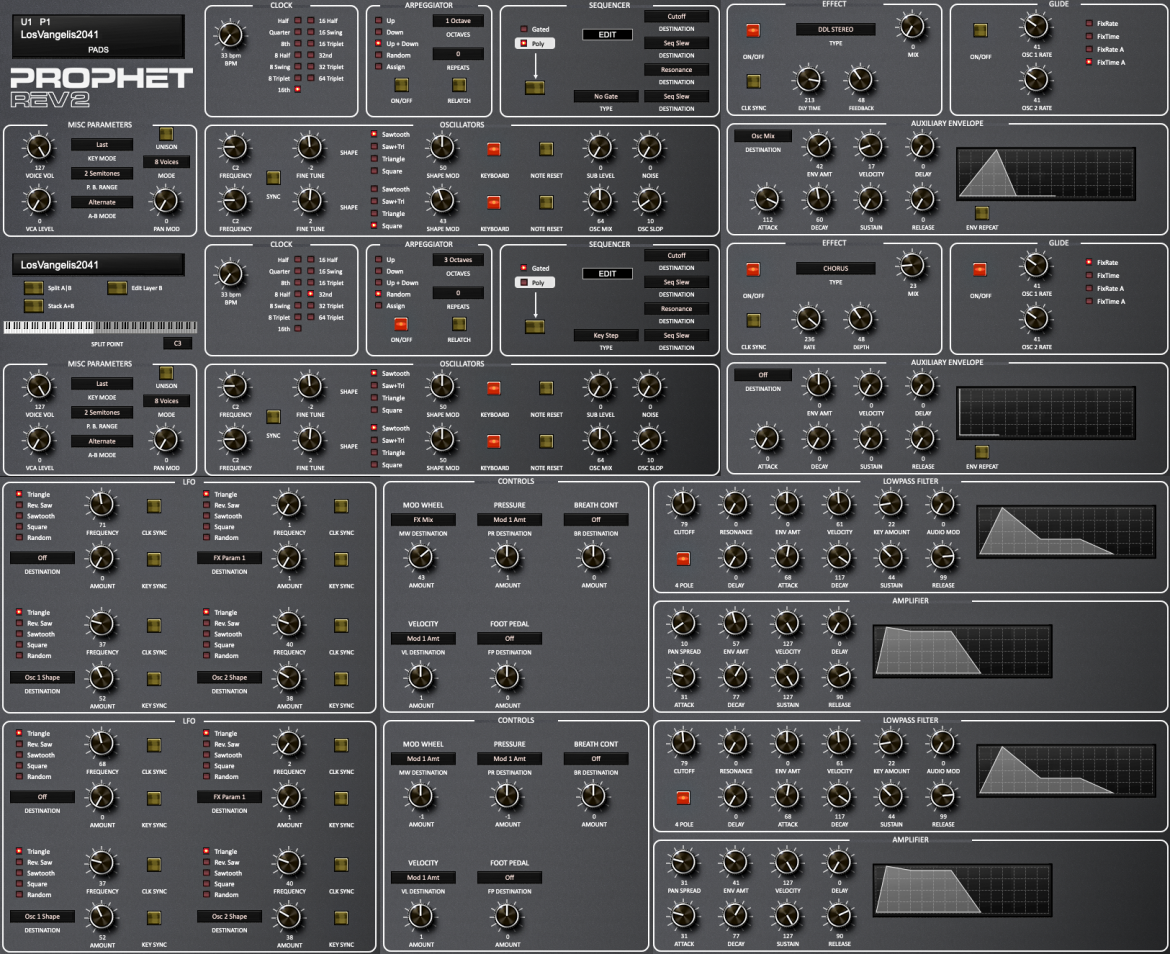1170x954 pixels.
Task: Click the effect FEEDBACK knob
Action: tap(860, 80)
